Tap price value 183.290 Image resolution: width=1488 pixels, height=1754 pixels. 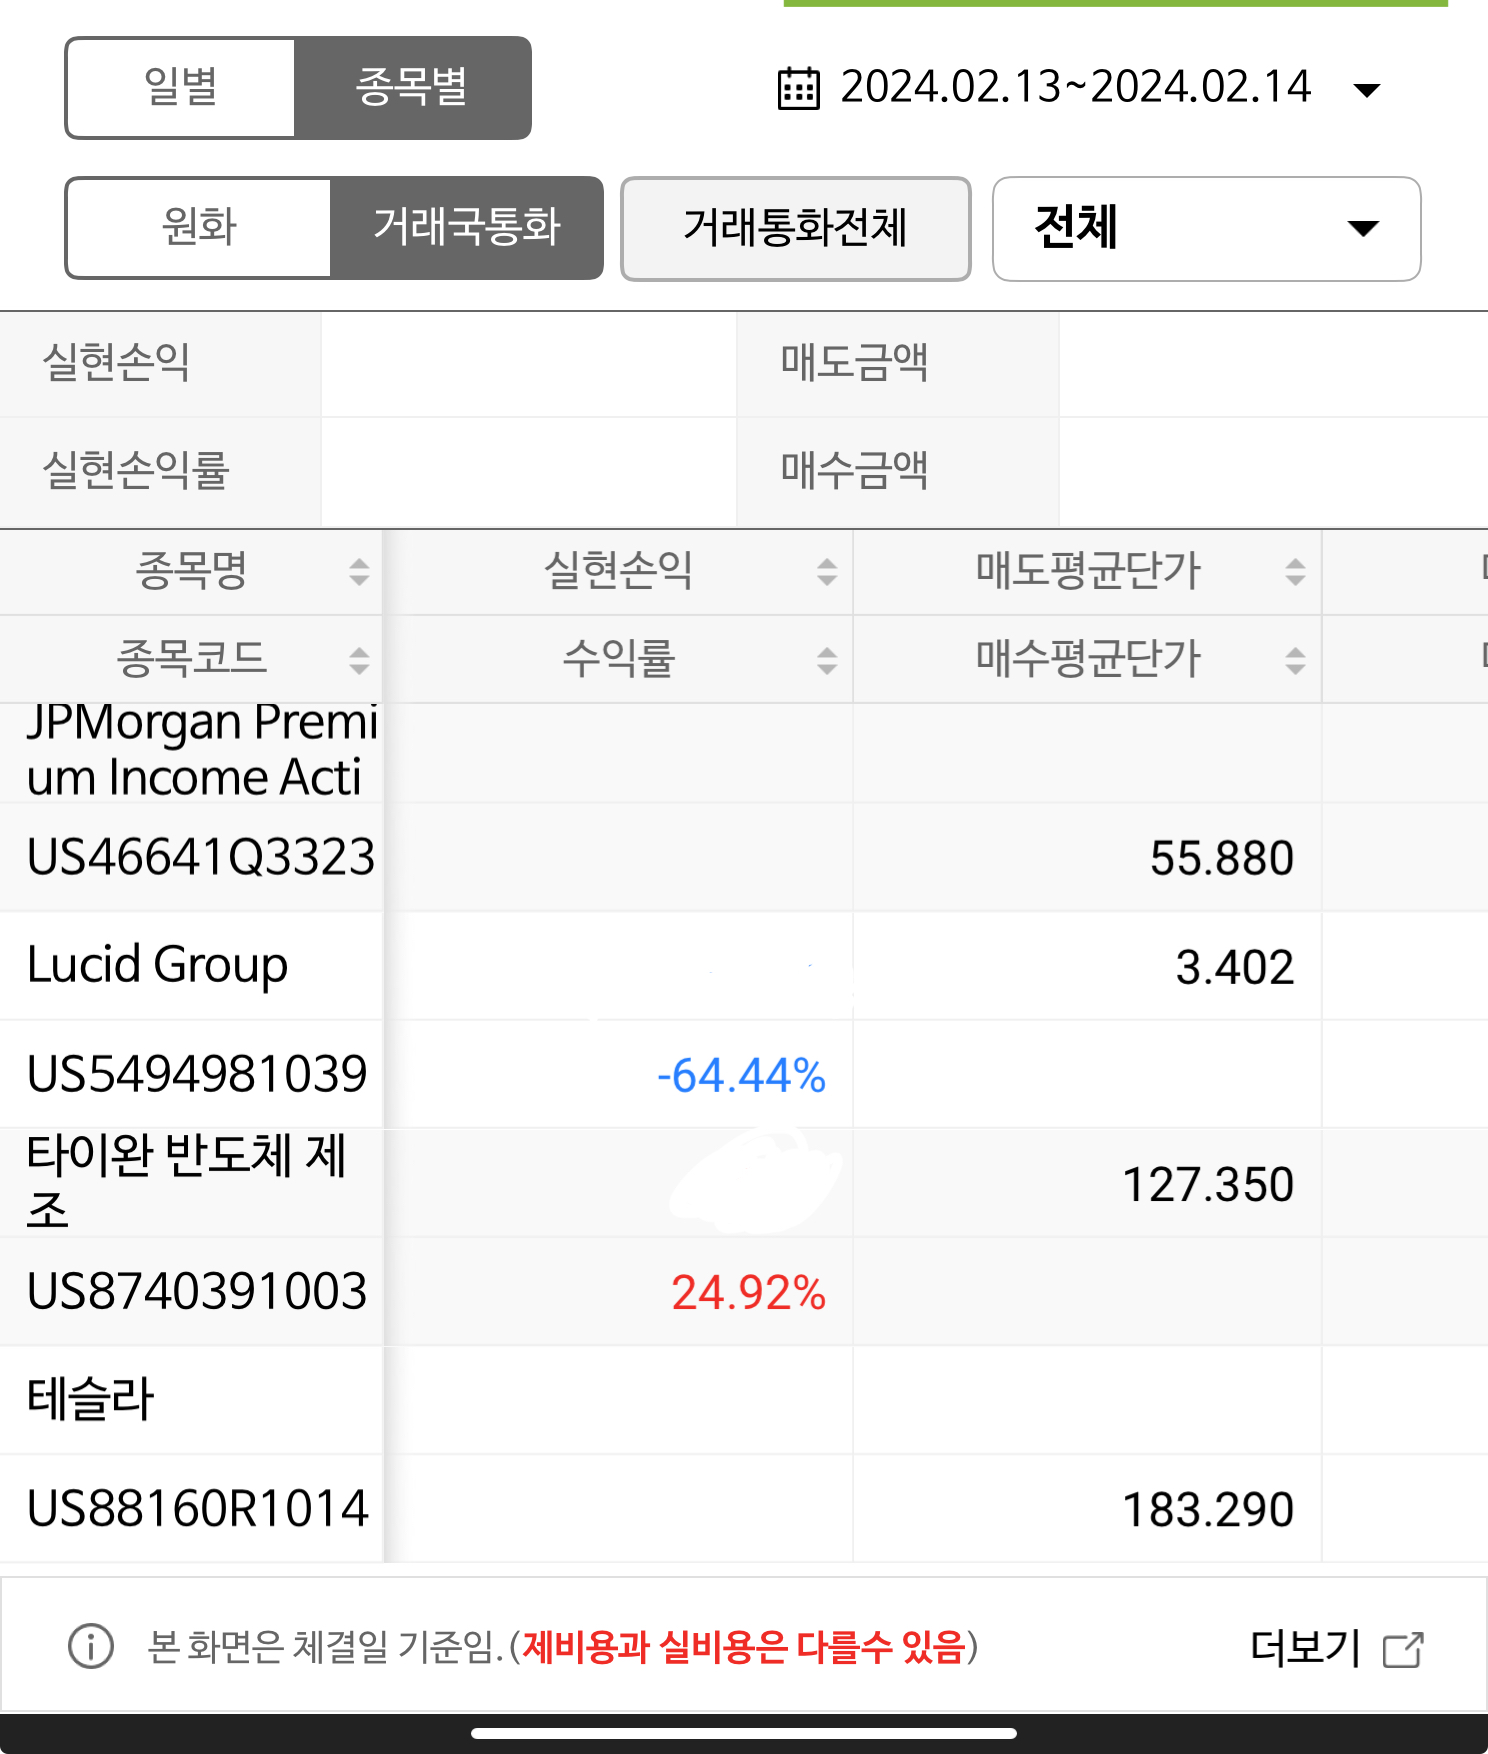(x=1208, y=1509)
